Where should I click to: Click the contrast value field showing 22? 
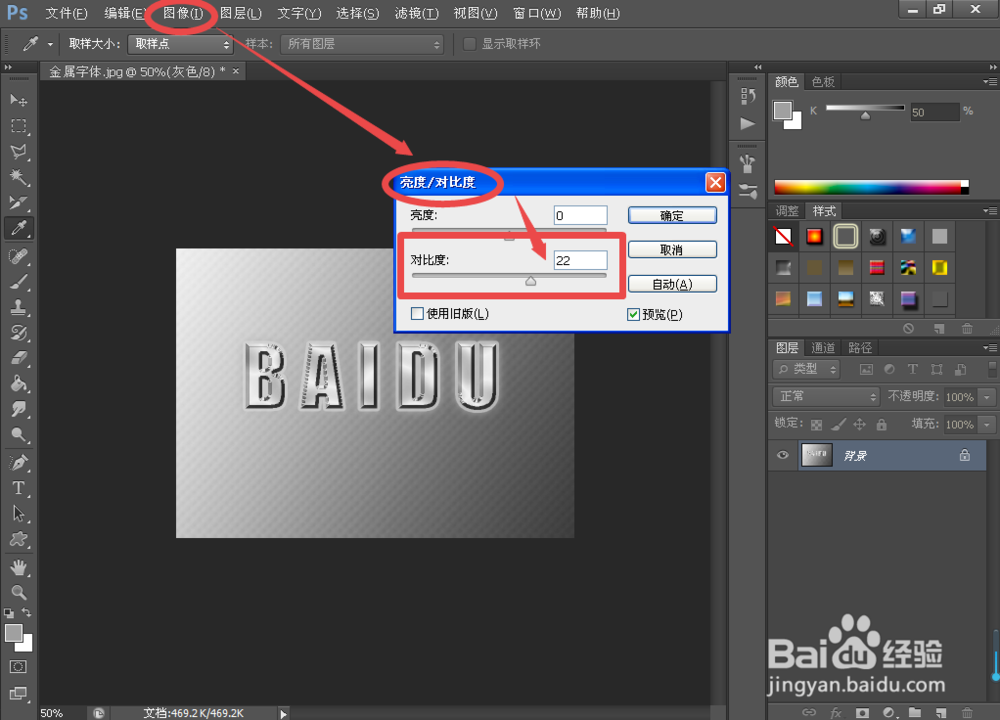(580, 260)
